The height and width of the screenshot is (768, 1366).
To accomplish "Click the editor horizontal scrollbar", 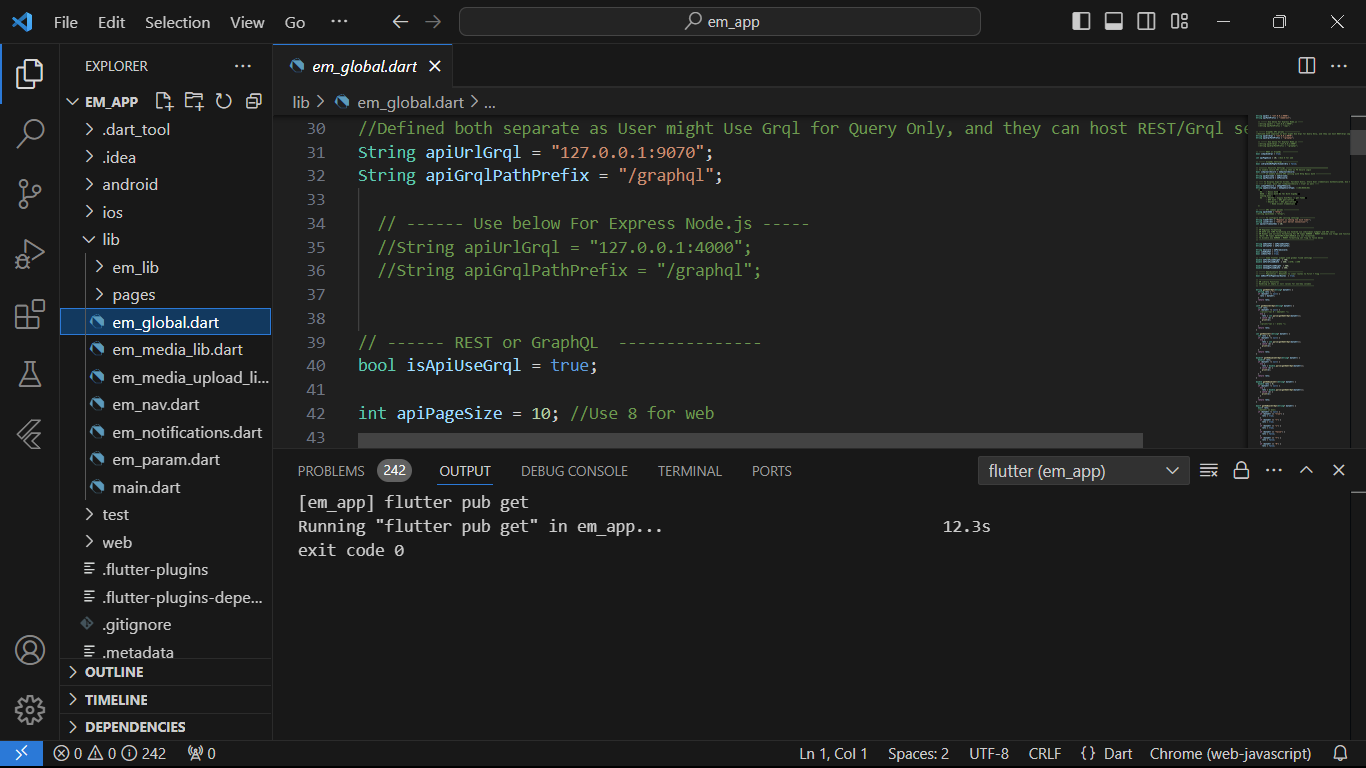I will pos(750,440).
